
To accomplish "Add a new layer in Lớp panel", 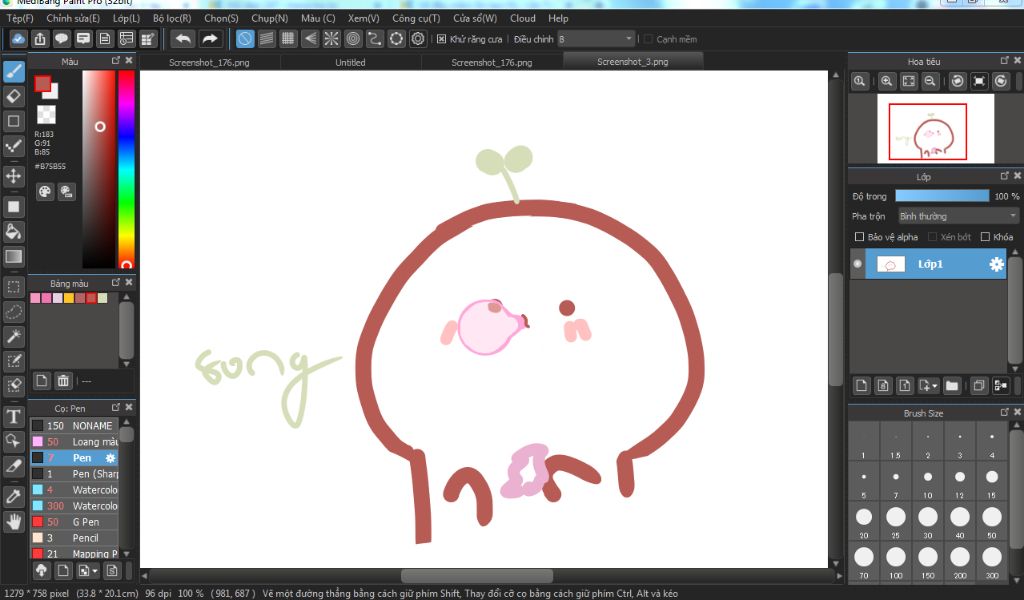I will point(861,385).
